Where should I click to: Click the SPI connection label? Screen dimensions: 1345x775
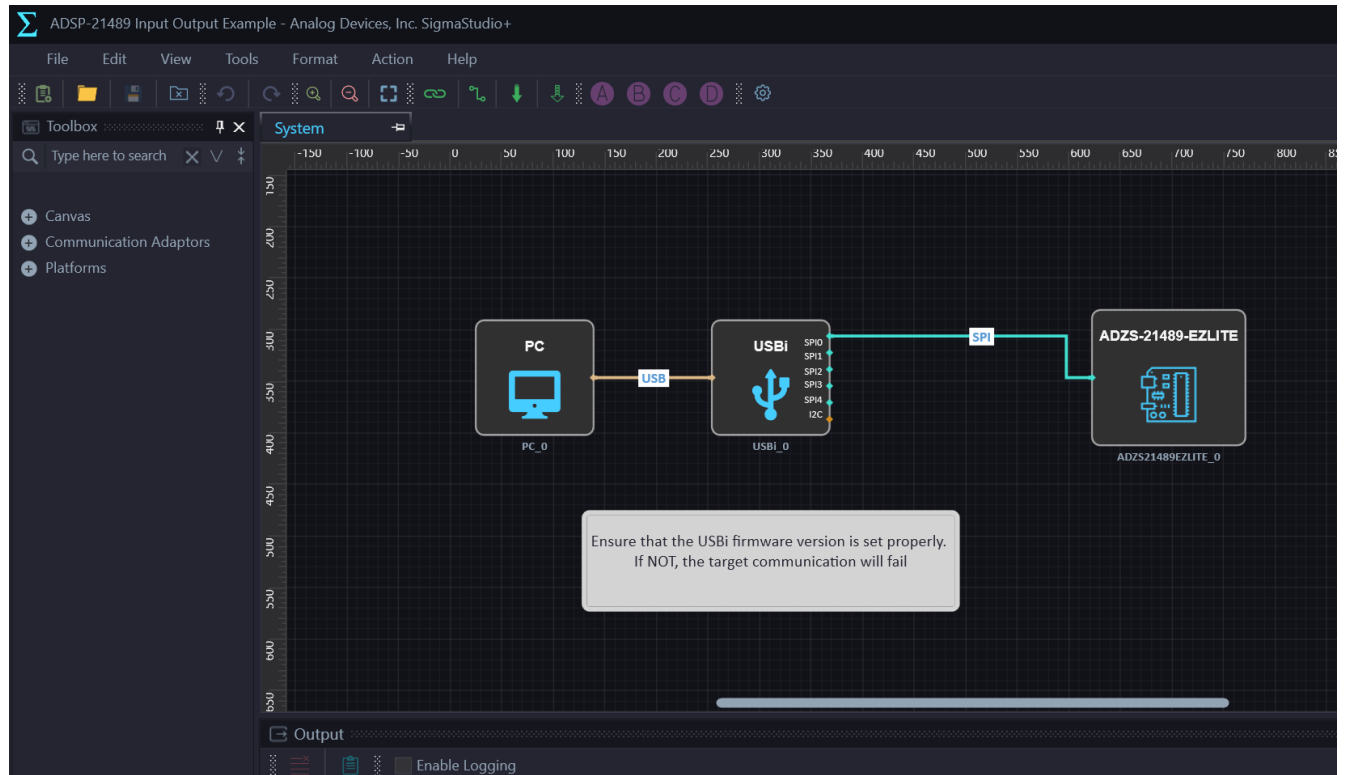pos(981,337)
